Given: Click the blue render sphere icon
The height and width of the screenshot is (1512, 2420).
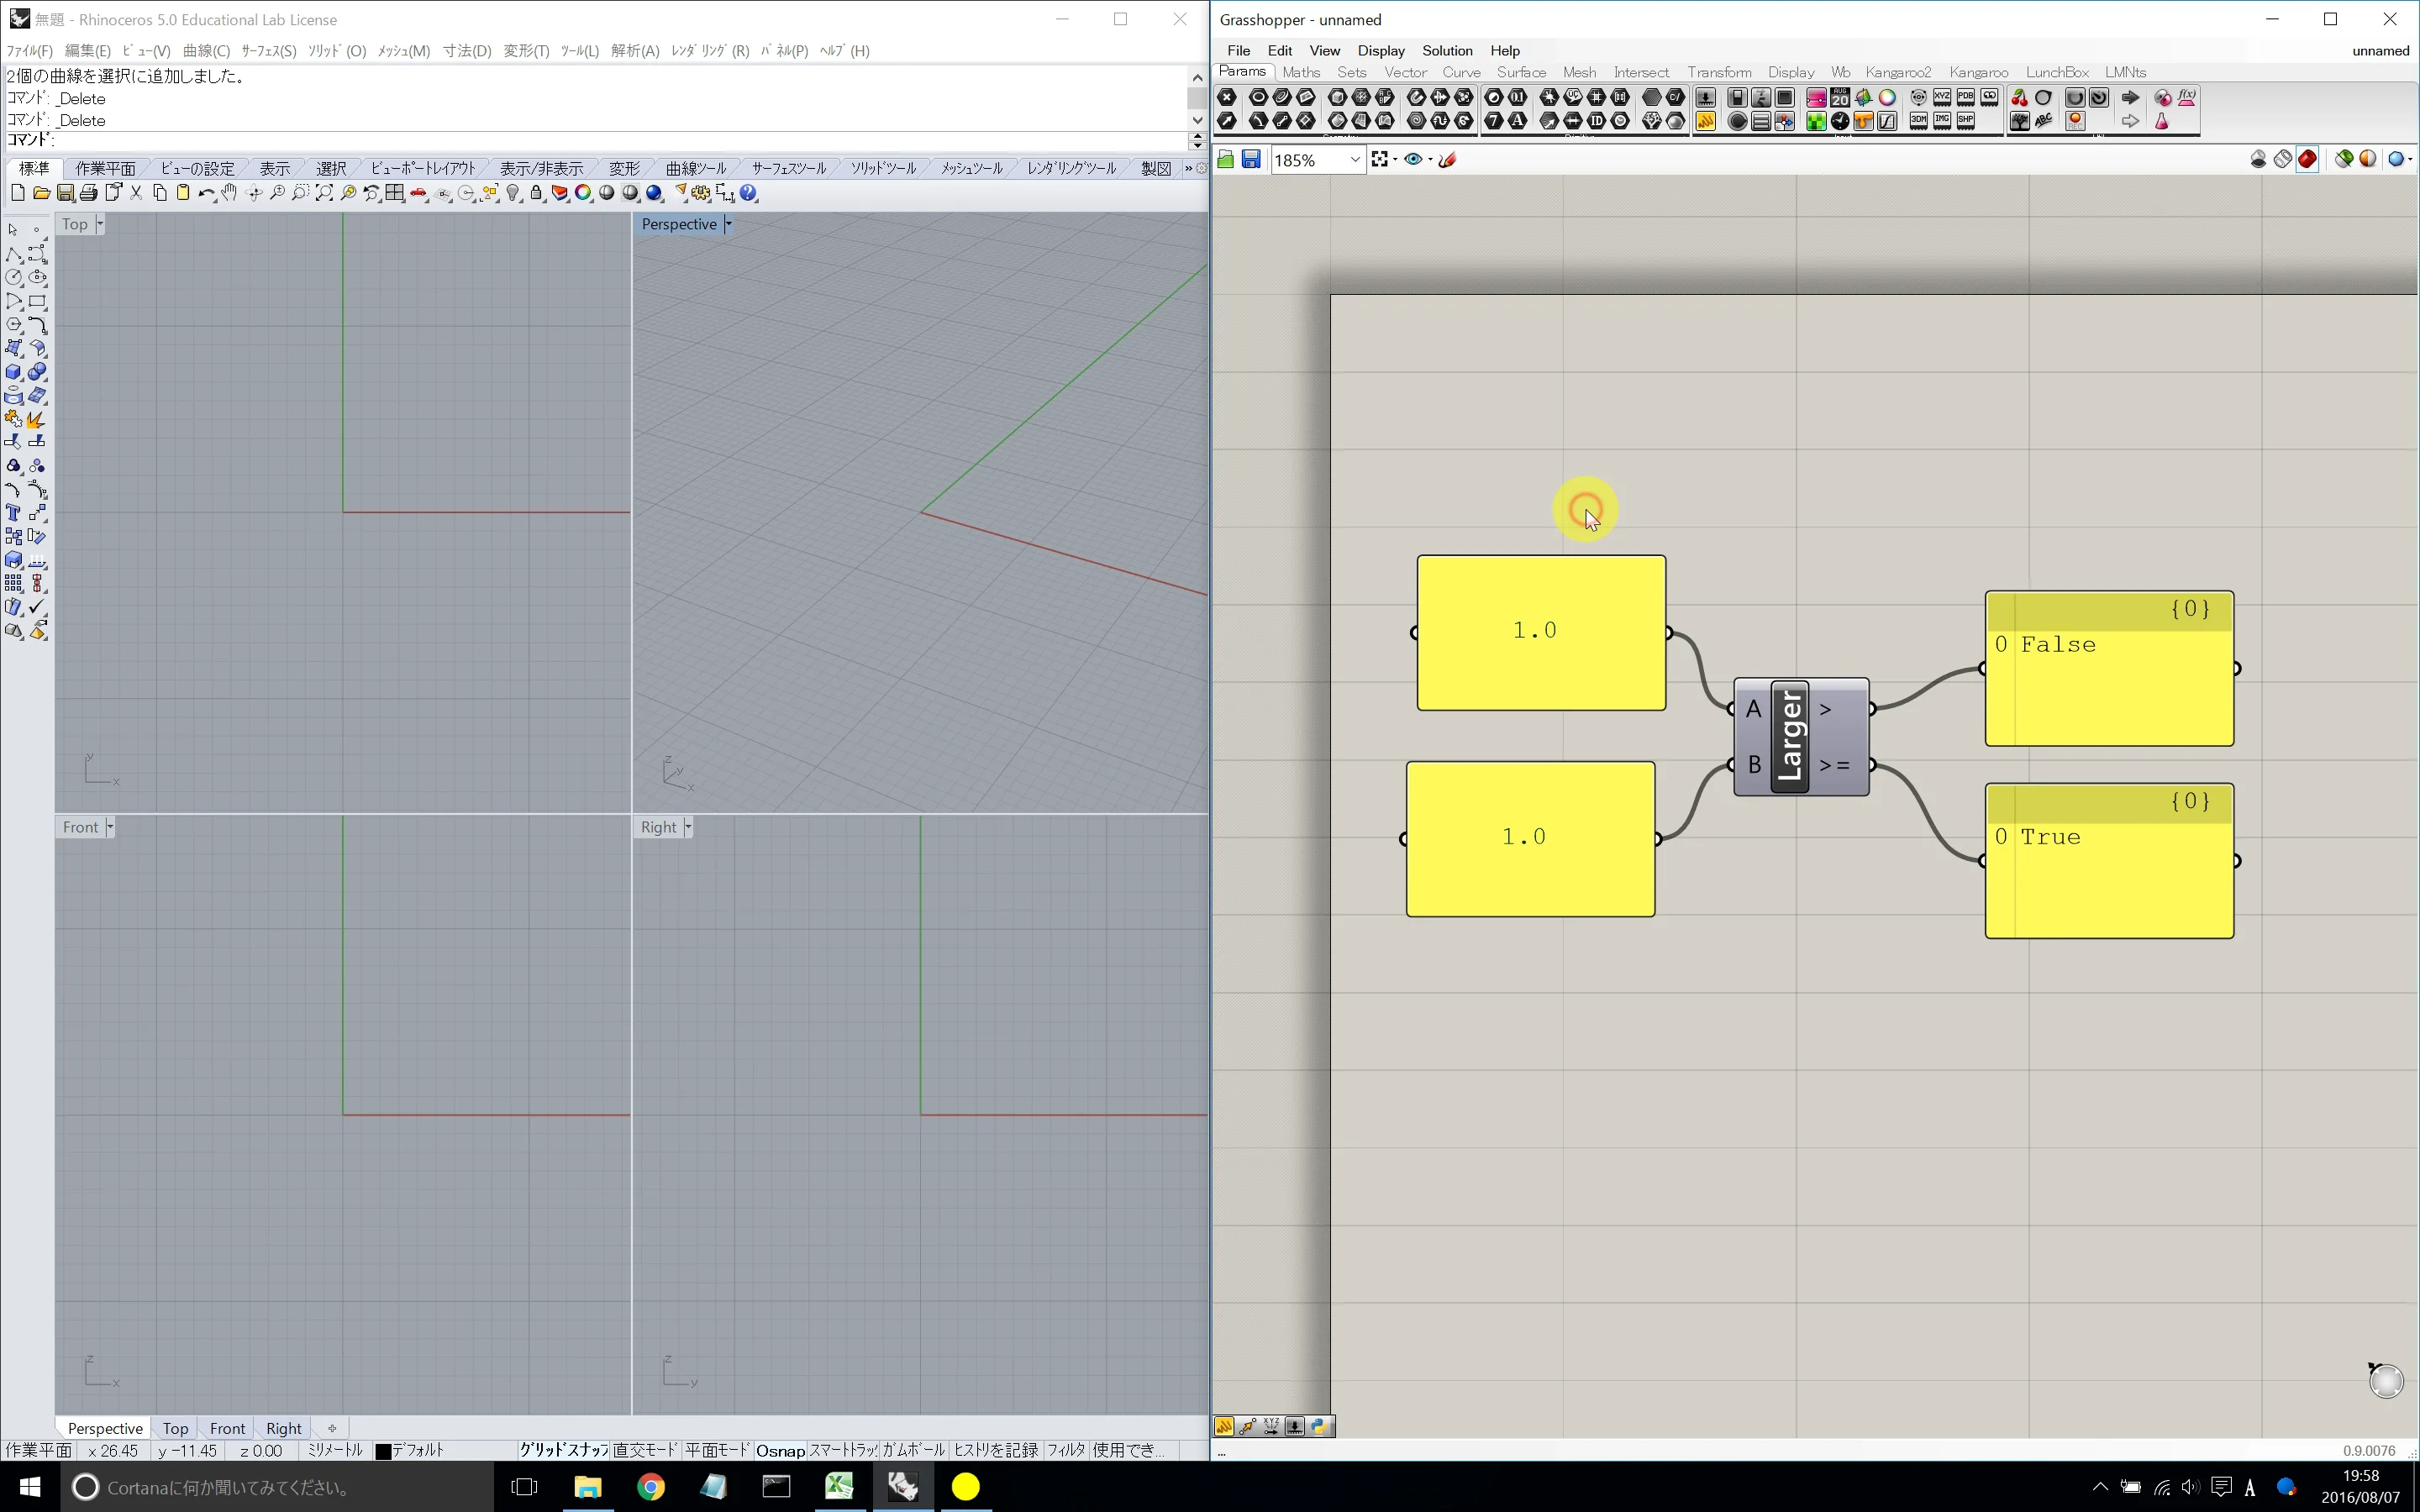Looking at the screenshot, I should pyautogui.click(x=655, y=193).
